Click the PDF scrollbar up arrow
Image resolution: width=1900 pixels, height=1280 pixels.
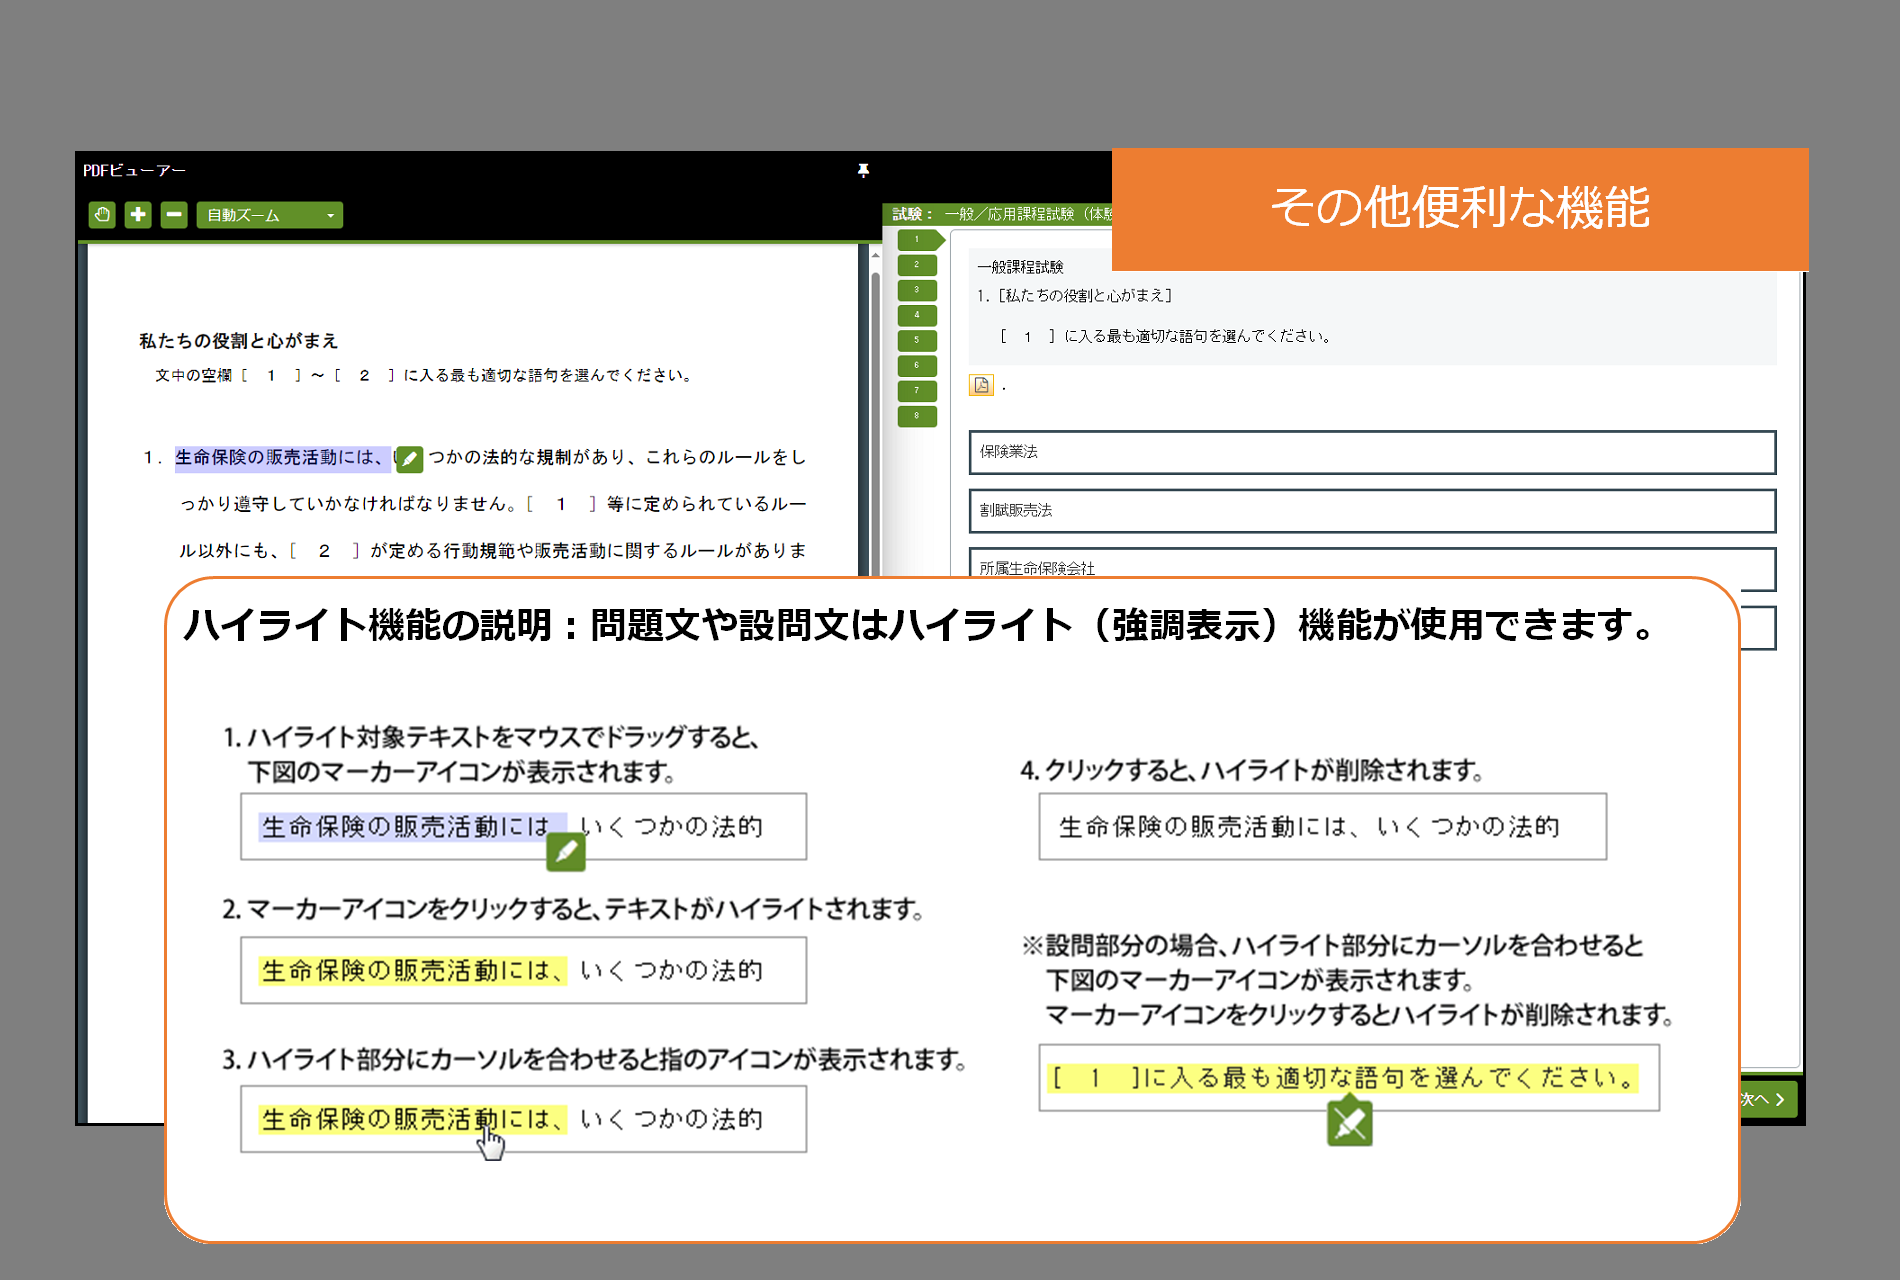[876, 256]
